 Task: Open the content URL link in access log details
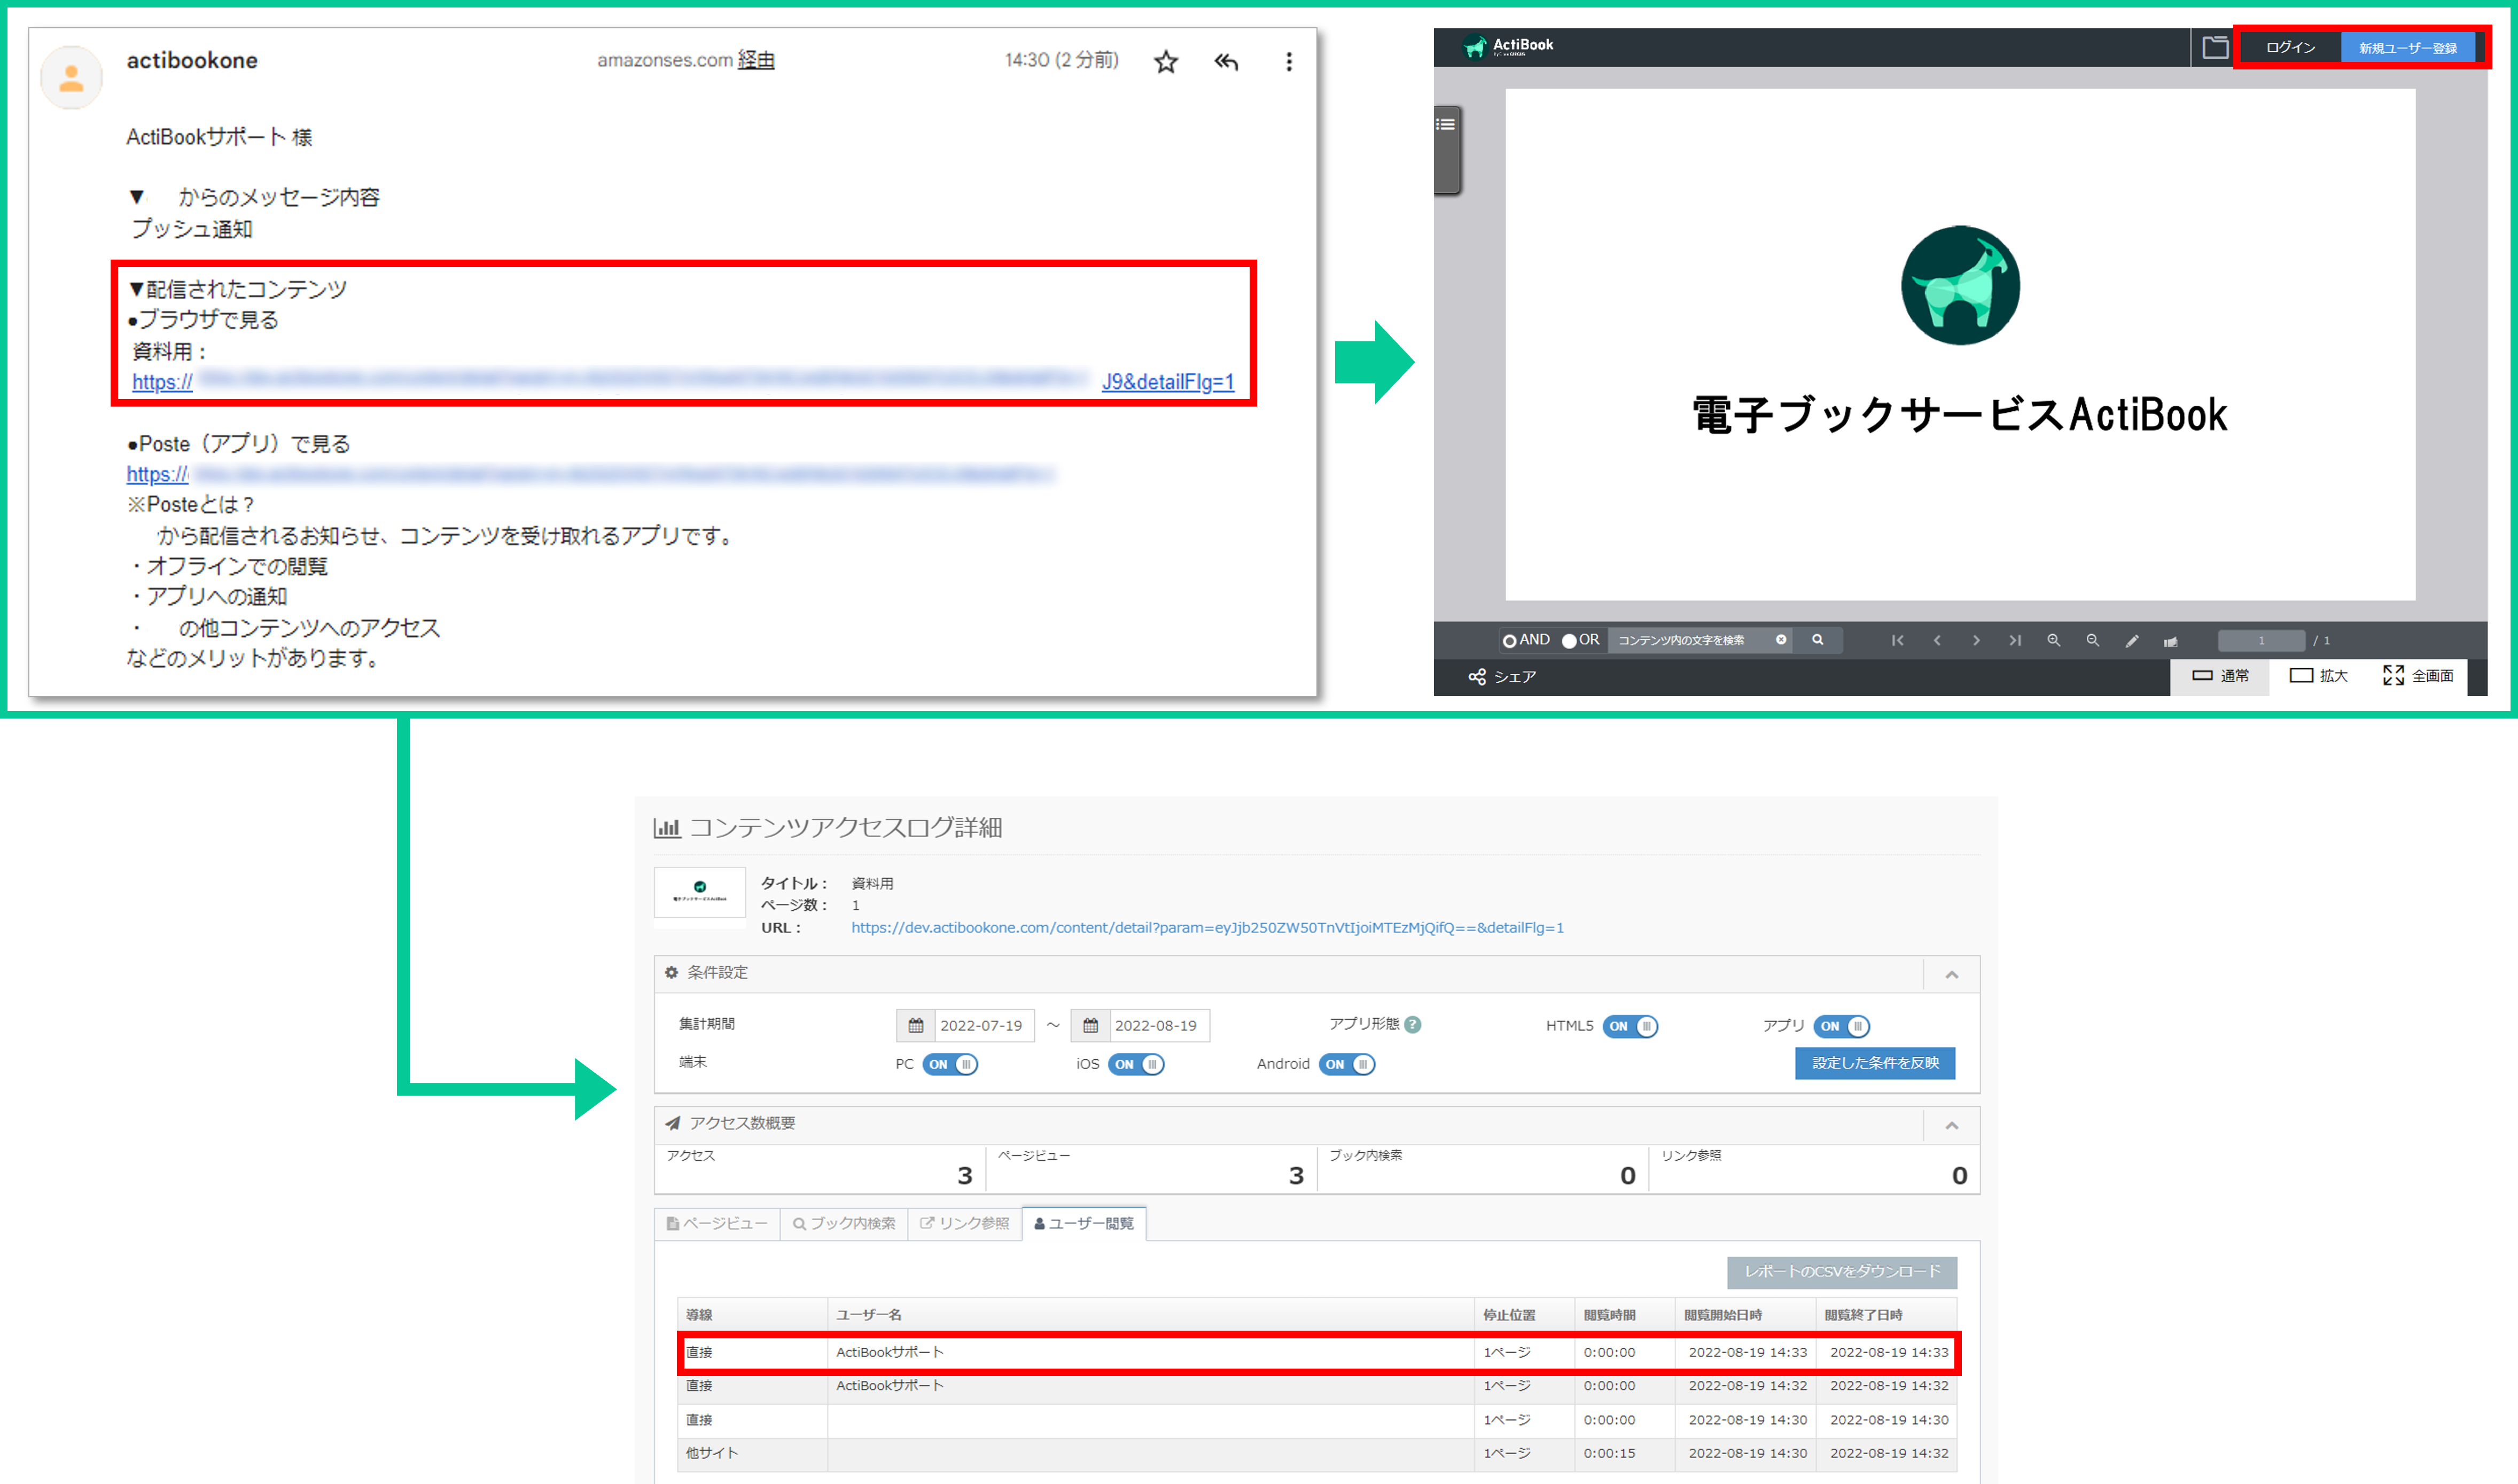point(1207,927)
